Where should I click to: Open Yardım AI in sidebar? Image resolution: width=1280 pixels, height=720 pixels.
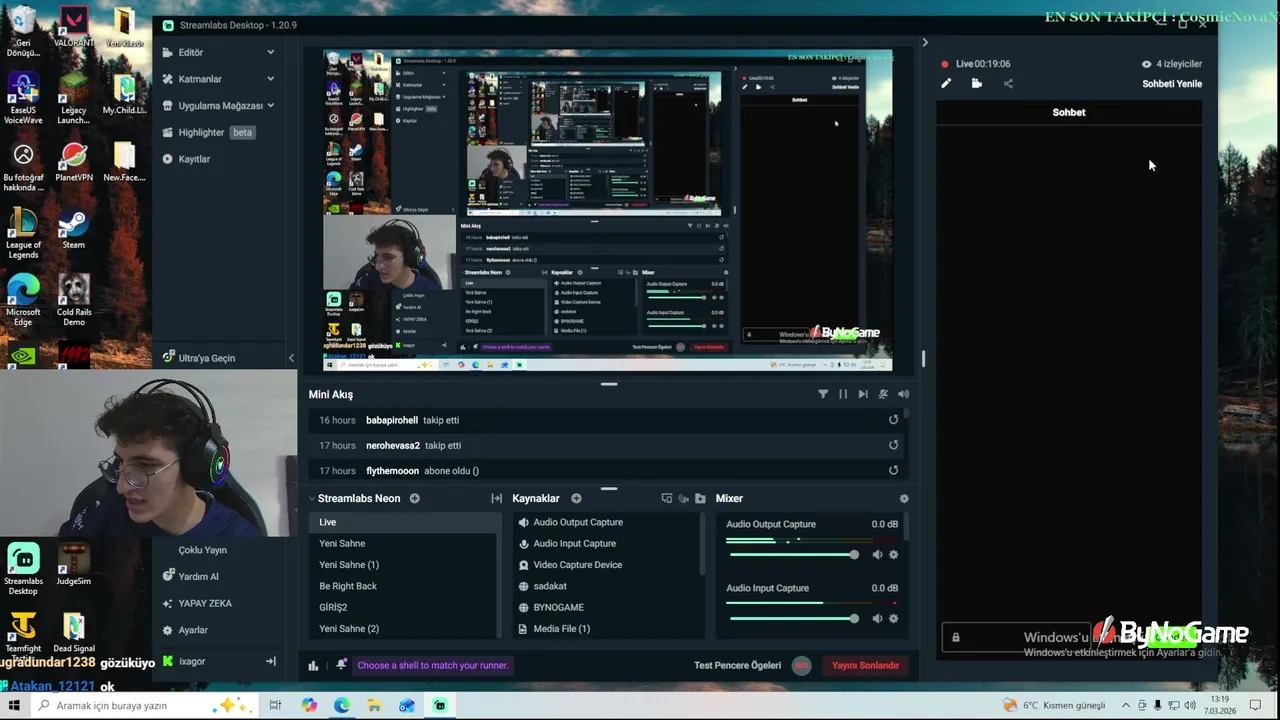190,576
